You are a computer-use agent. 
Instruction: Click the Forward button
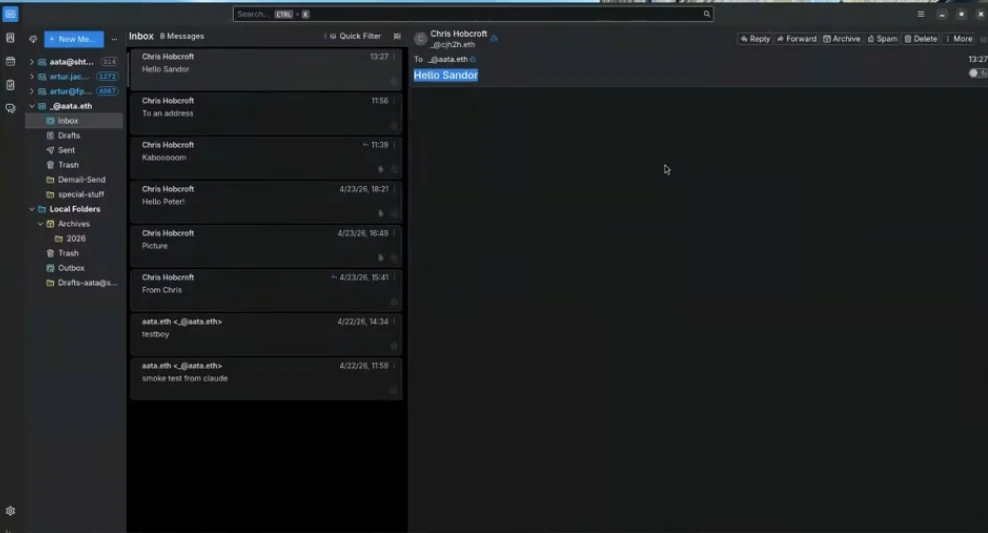coord(796,39)
